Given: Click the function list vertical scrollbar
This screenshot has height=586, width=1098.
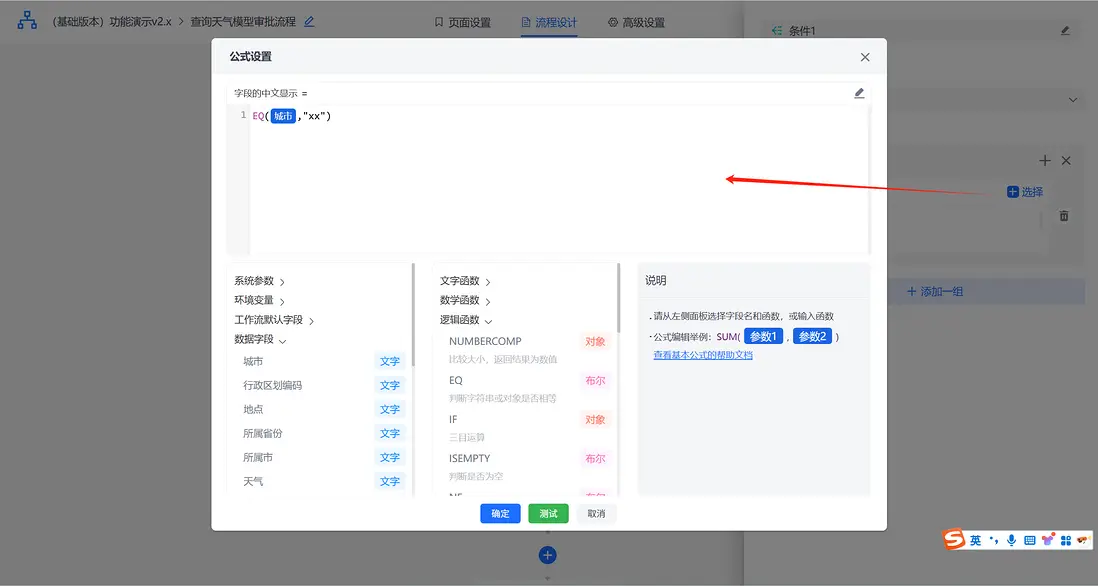Looking at the screenshot, I should point(618,298).
